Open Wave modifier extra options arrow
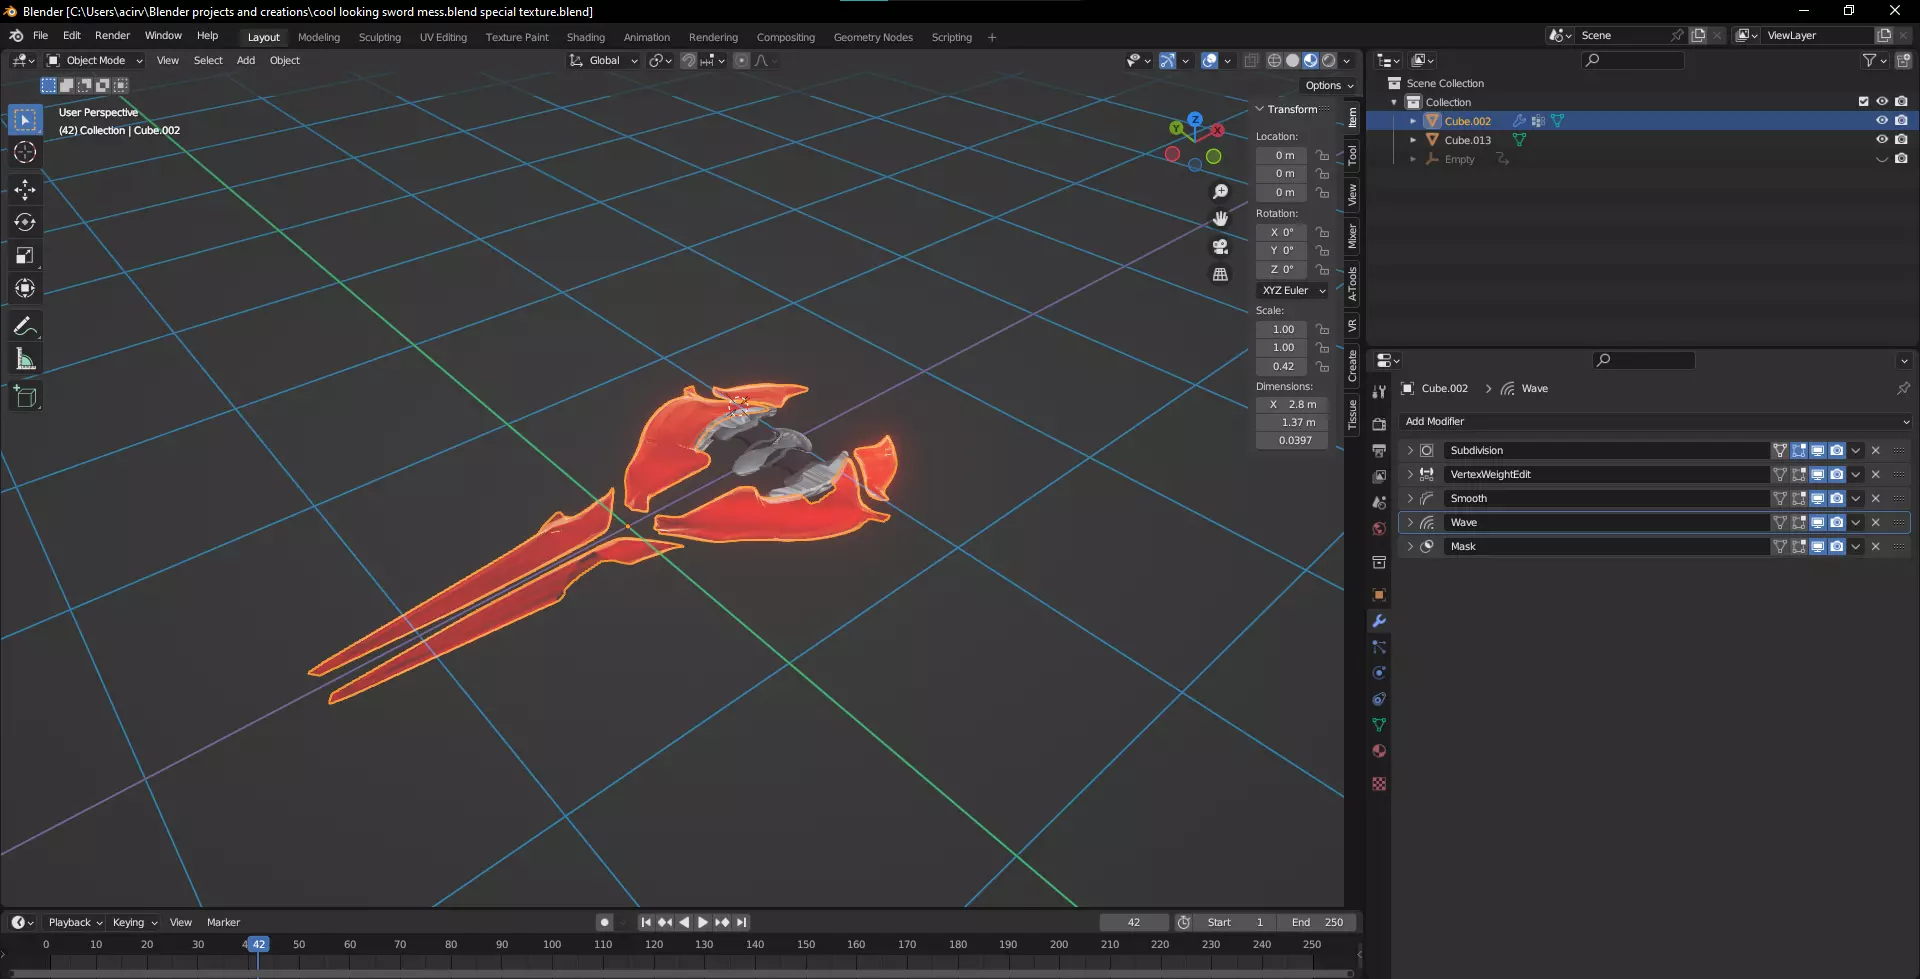 (1856, 522)
